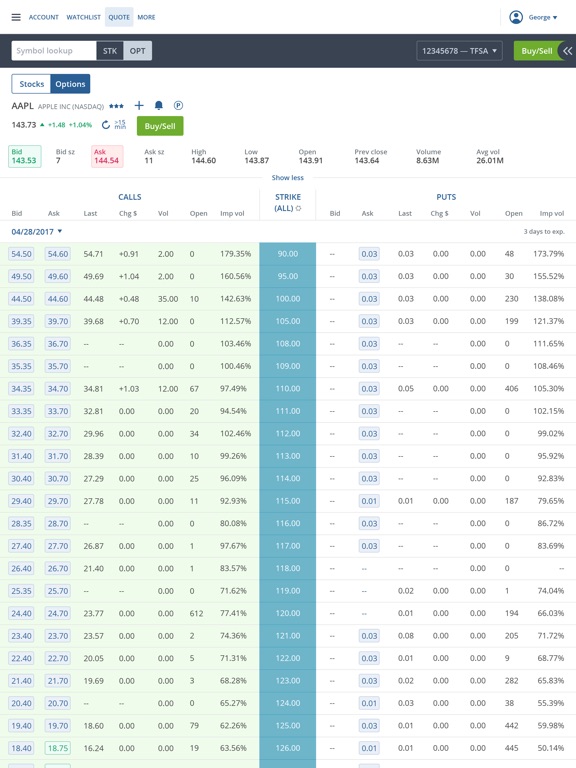Viewport: 576px width, 768px height.
Task: Click put ask 0.03 at strike 90
Action: pyautogui.click(x=369, y=254)
